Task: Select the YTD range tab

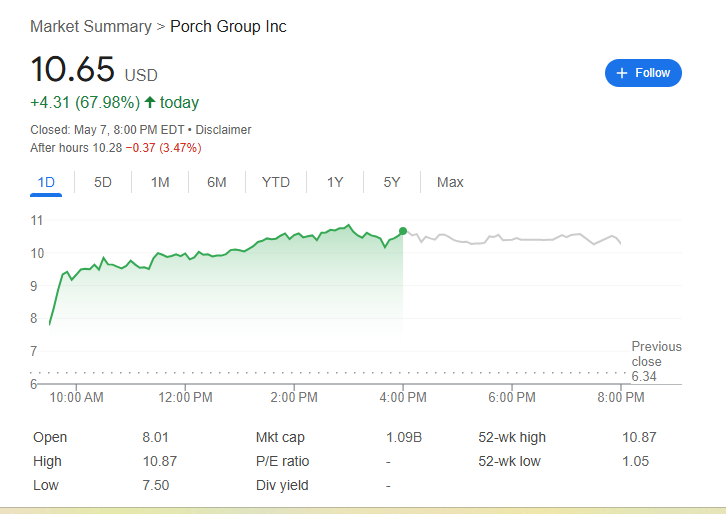Action: (x=275, y=182)
